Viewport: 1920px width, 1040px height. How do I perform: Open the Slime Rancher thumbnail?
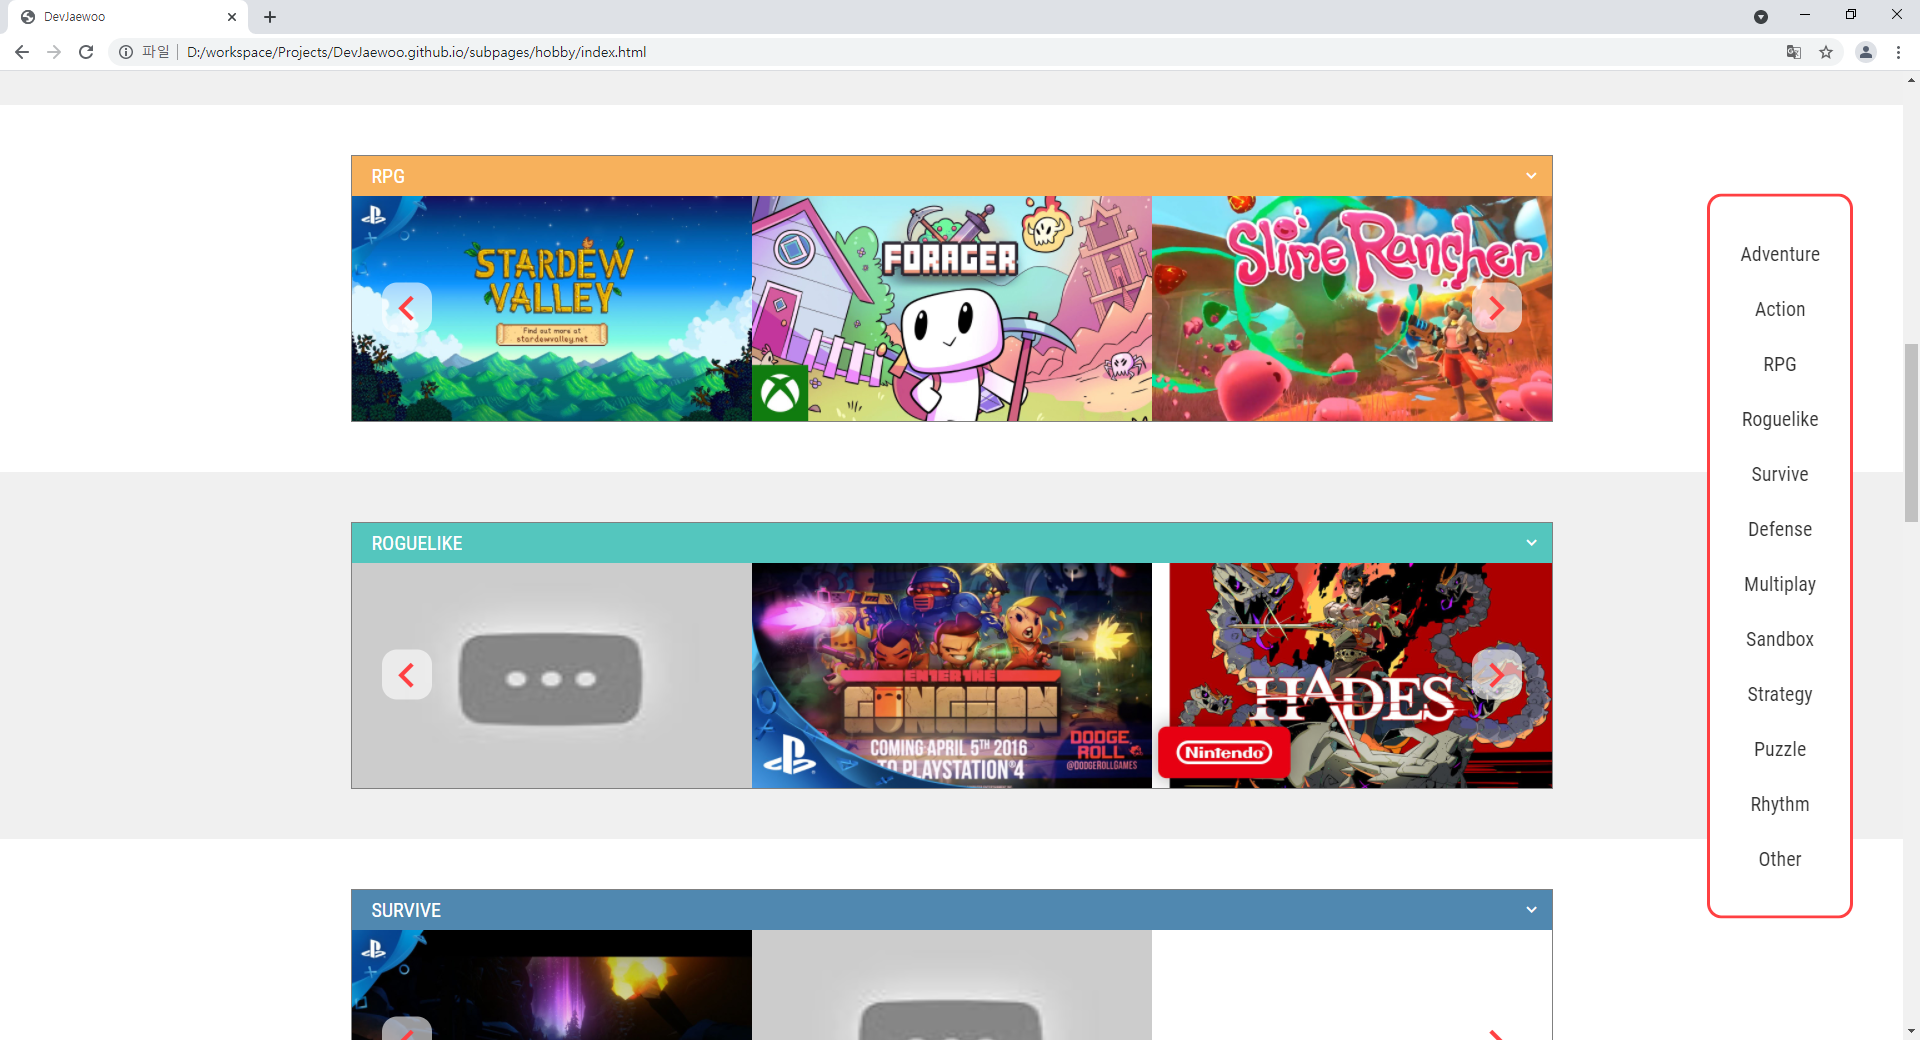(x=1352, y=309)
